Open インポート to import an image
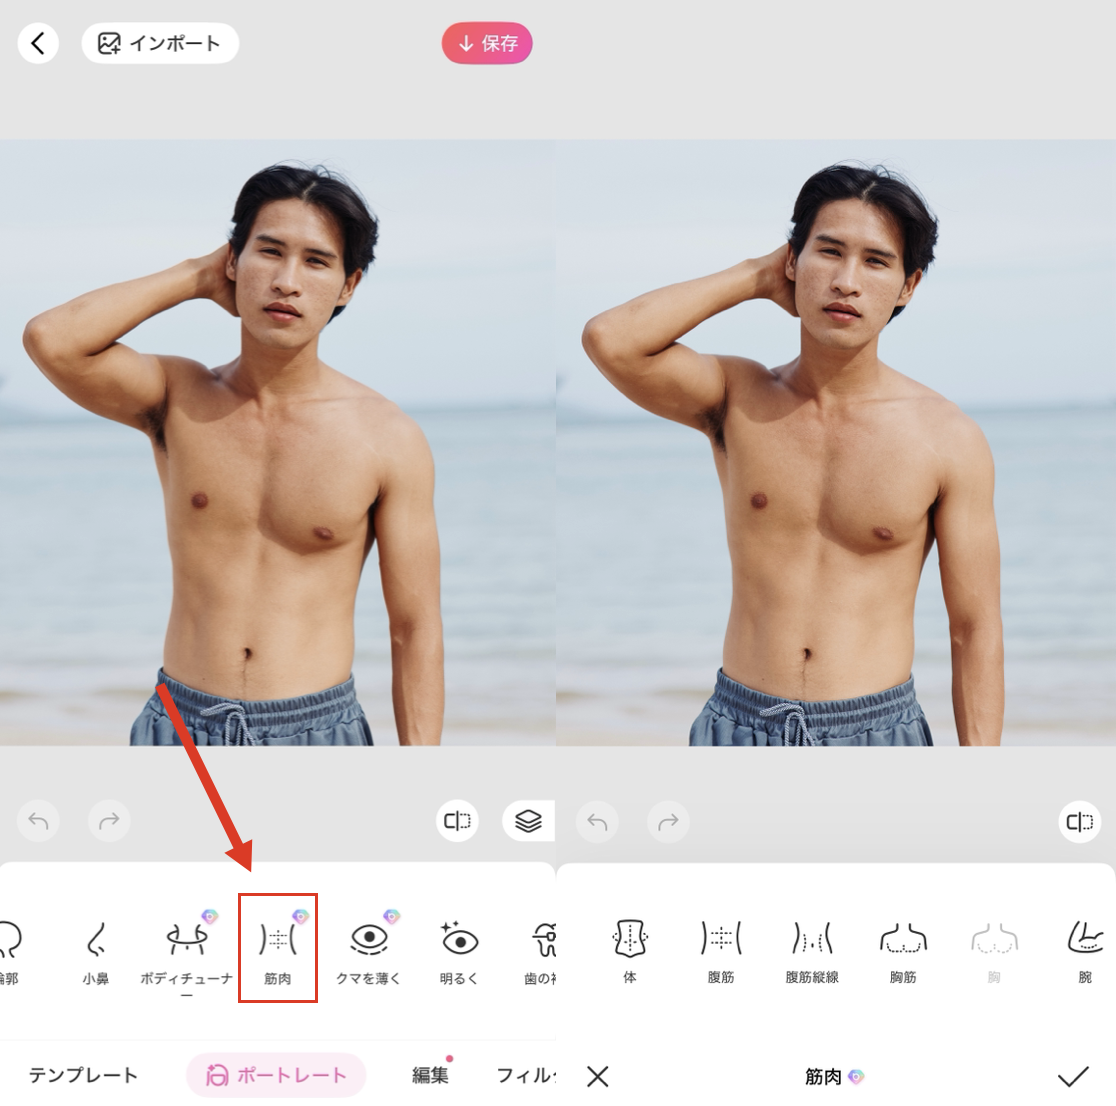 (x=160, y=43)
